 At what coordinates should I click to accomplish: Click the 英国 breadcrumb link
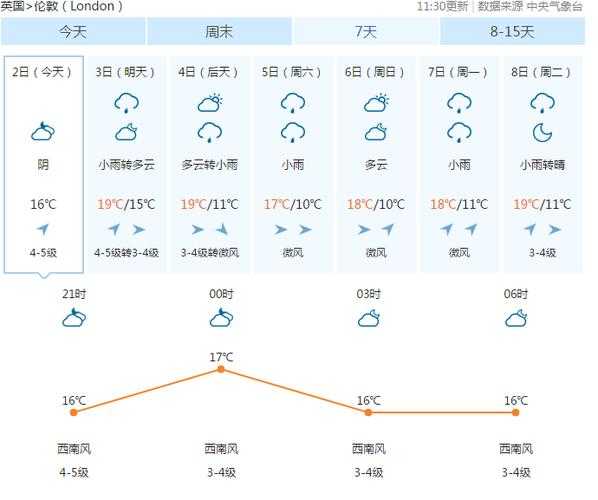point(12,6)
